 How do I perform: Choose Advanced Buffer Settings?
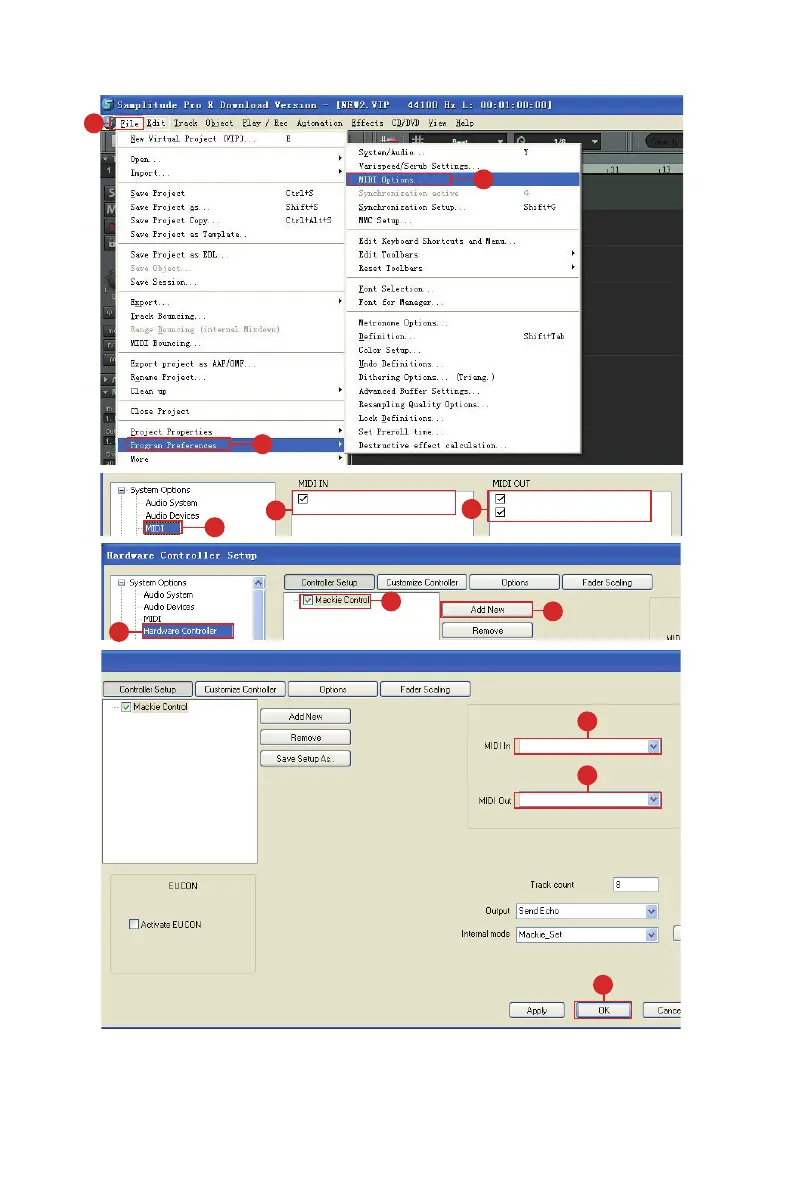462,392
